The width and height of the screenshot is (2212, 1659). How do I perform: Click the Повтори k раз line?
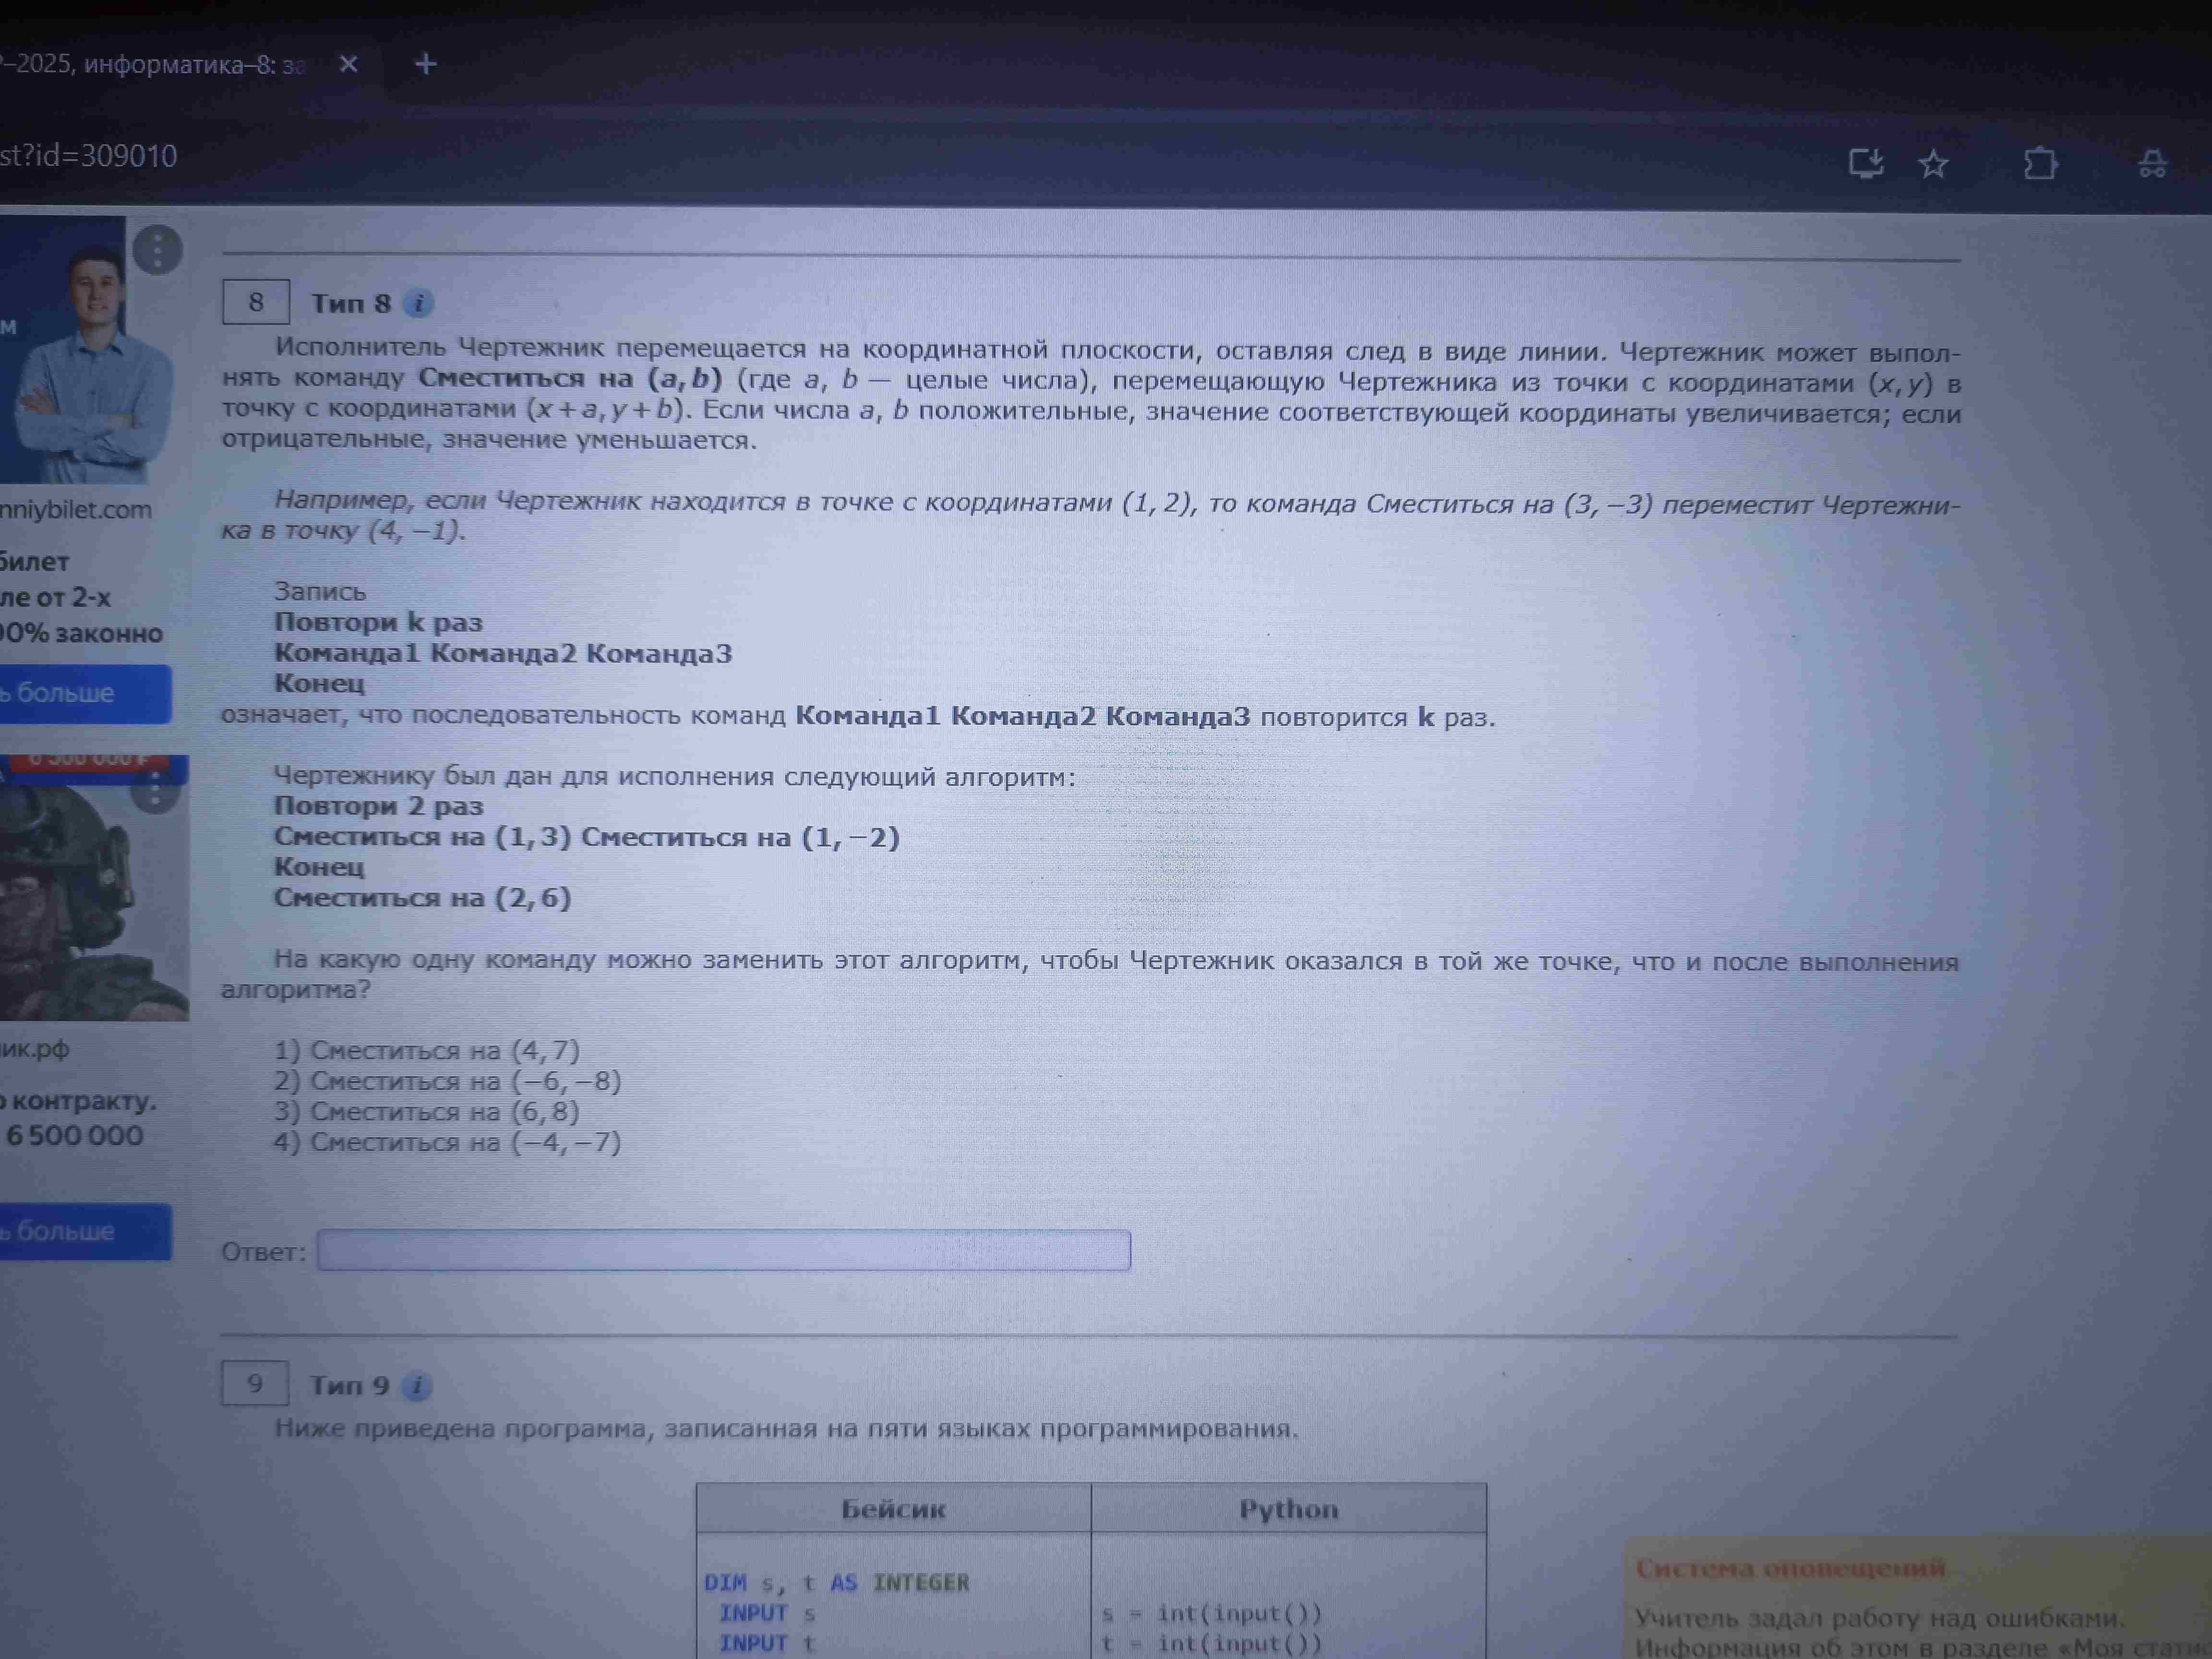[379, 622]
